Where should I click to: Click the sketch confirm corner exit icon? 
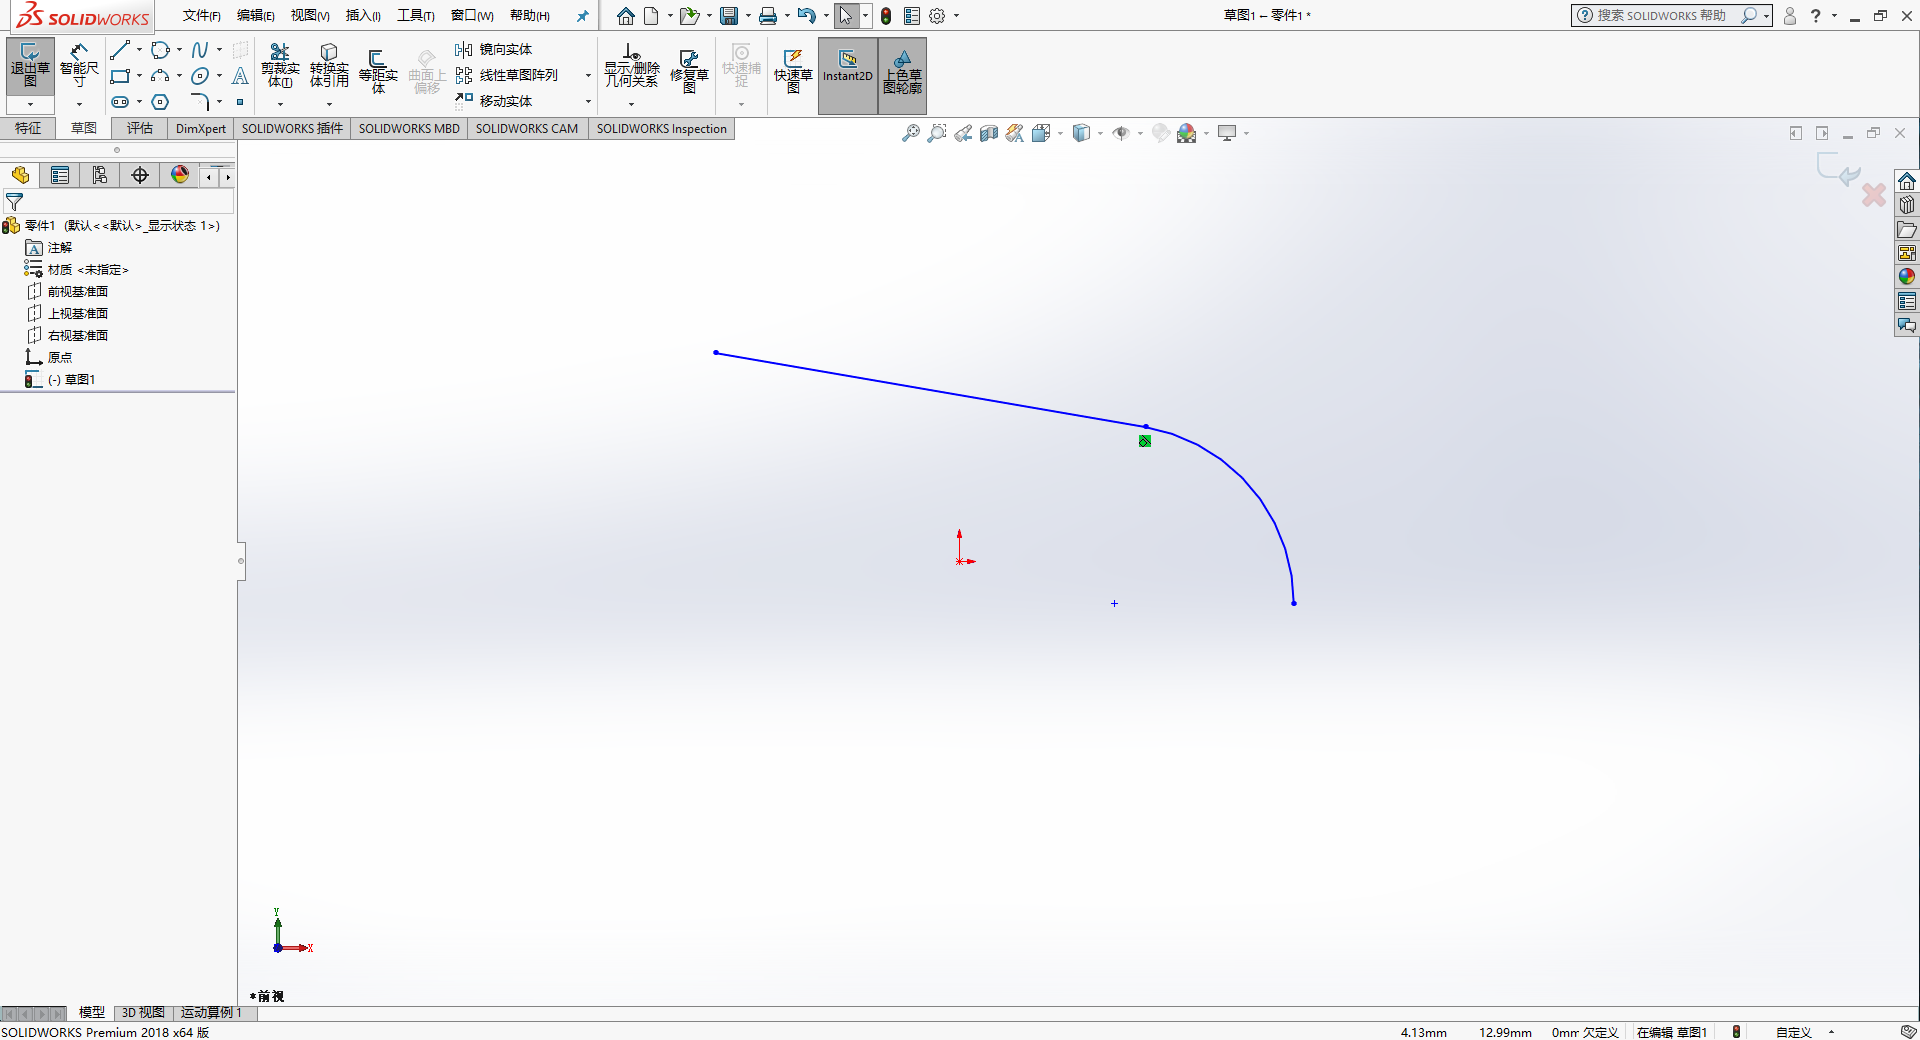(x=1837, y=170)
